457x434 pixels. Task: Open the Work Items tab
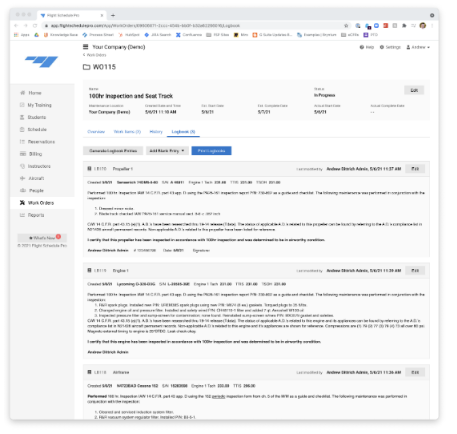click(x=127, y=132)
